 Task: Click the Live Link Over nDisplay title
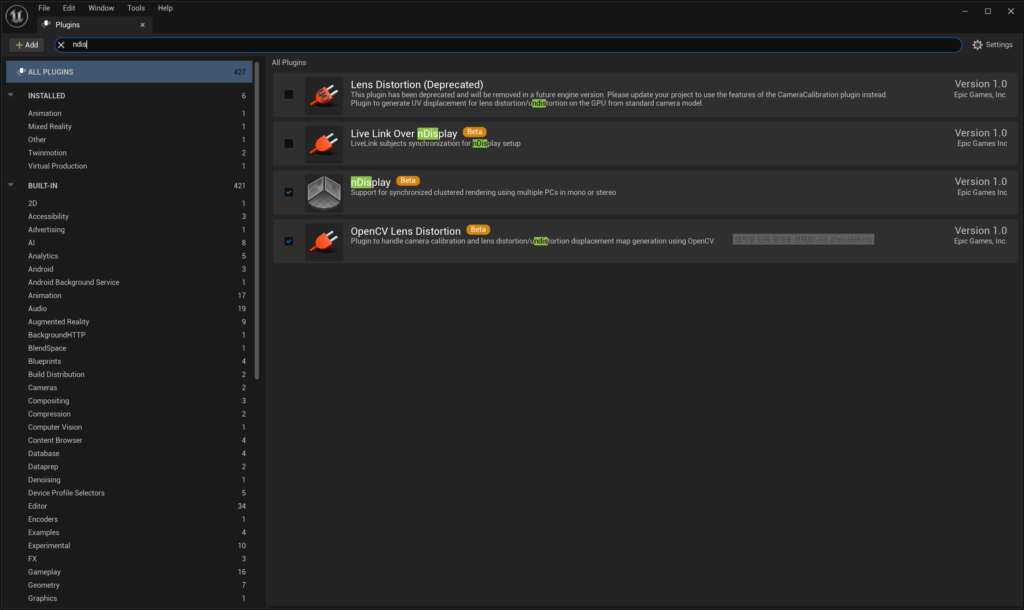404,133
